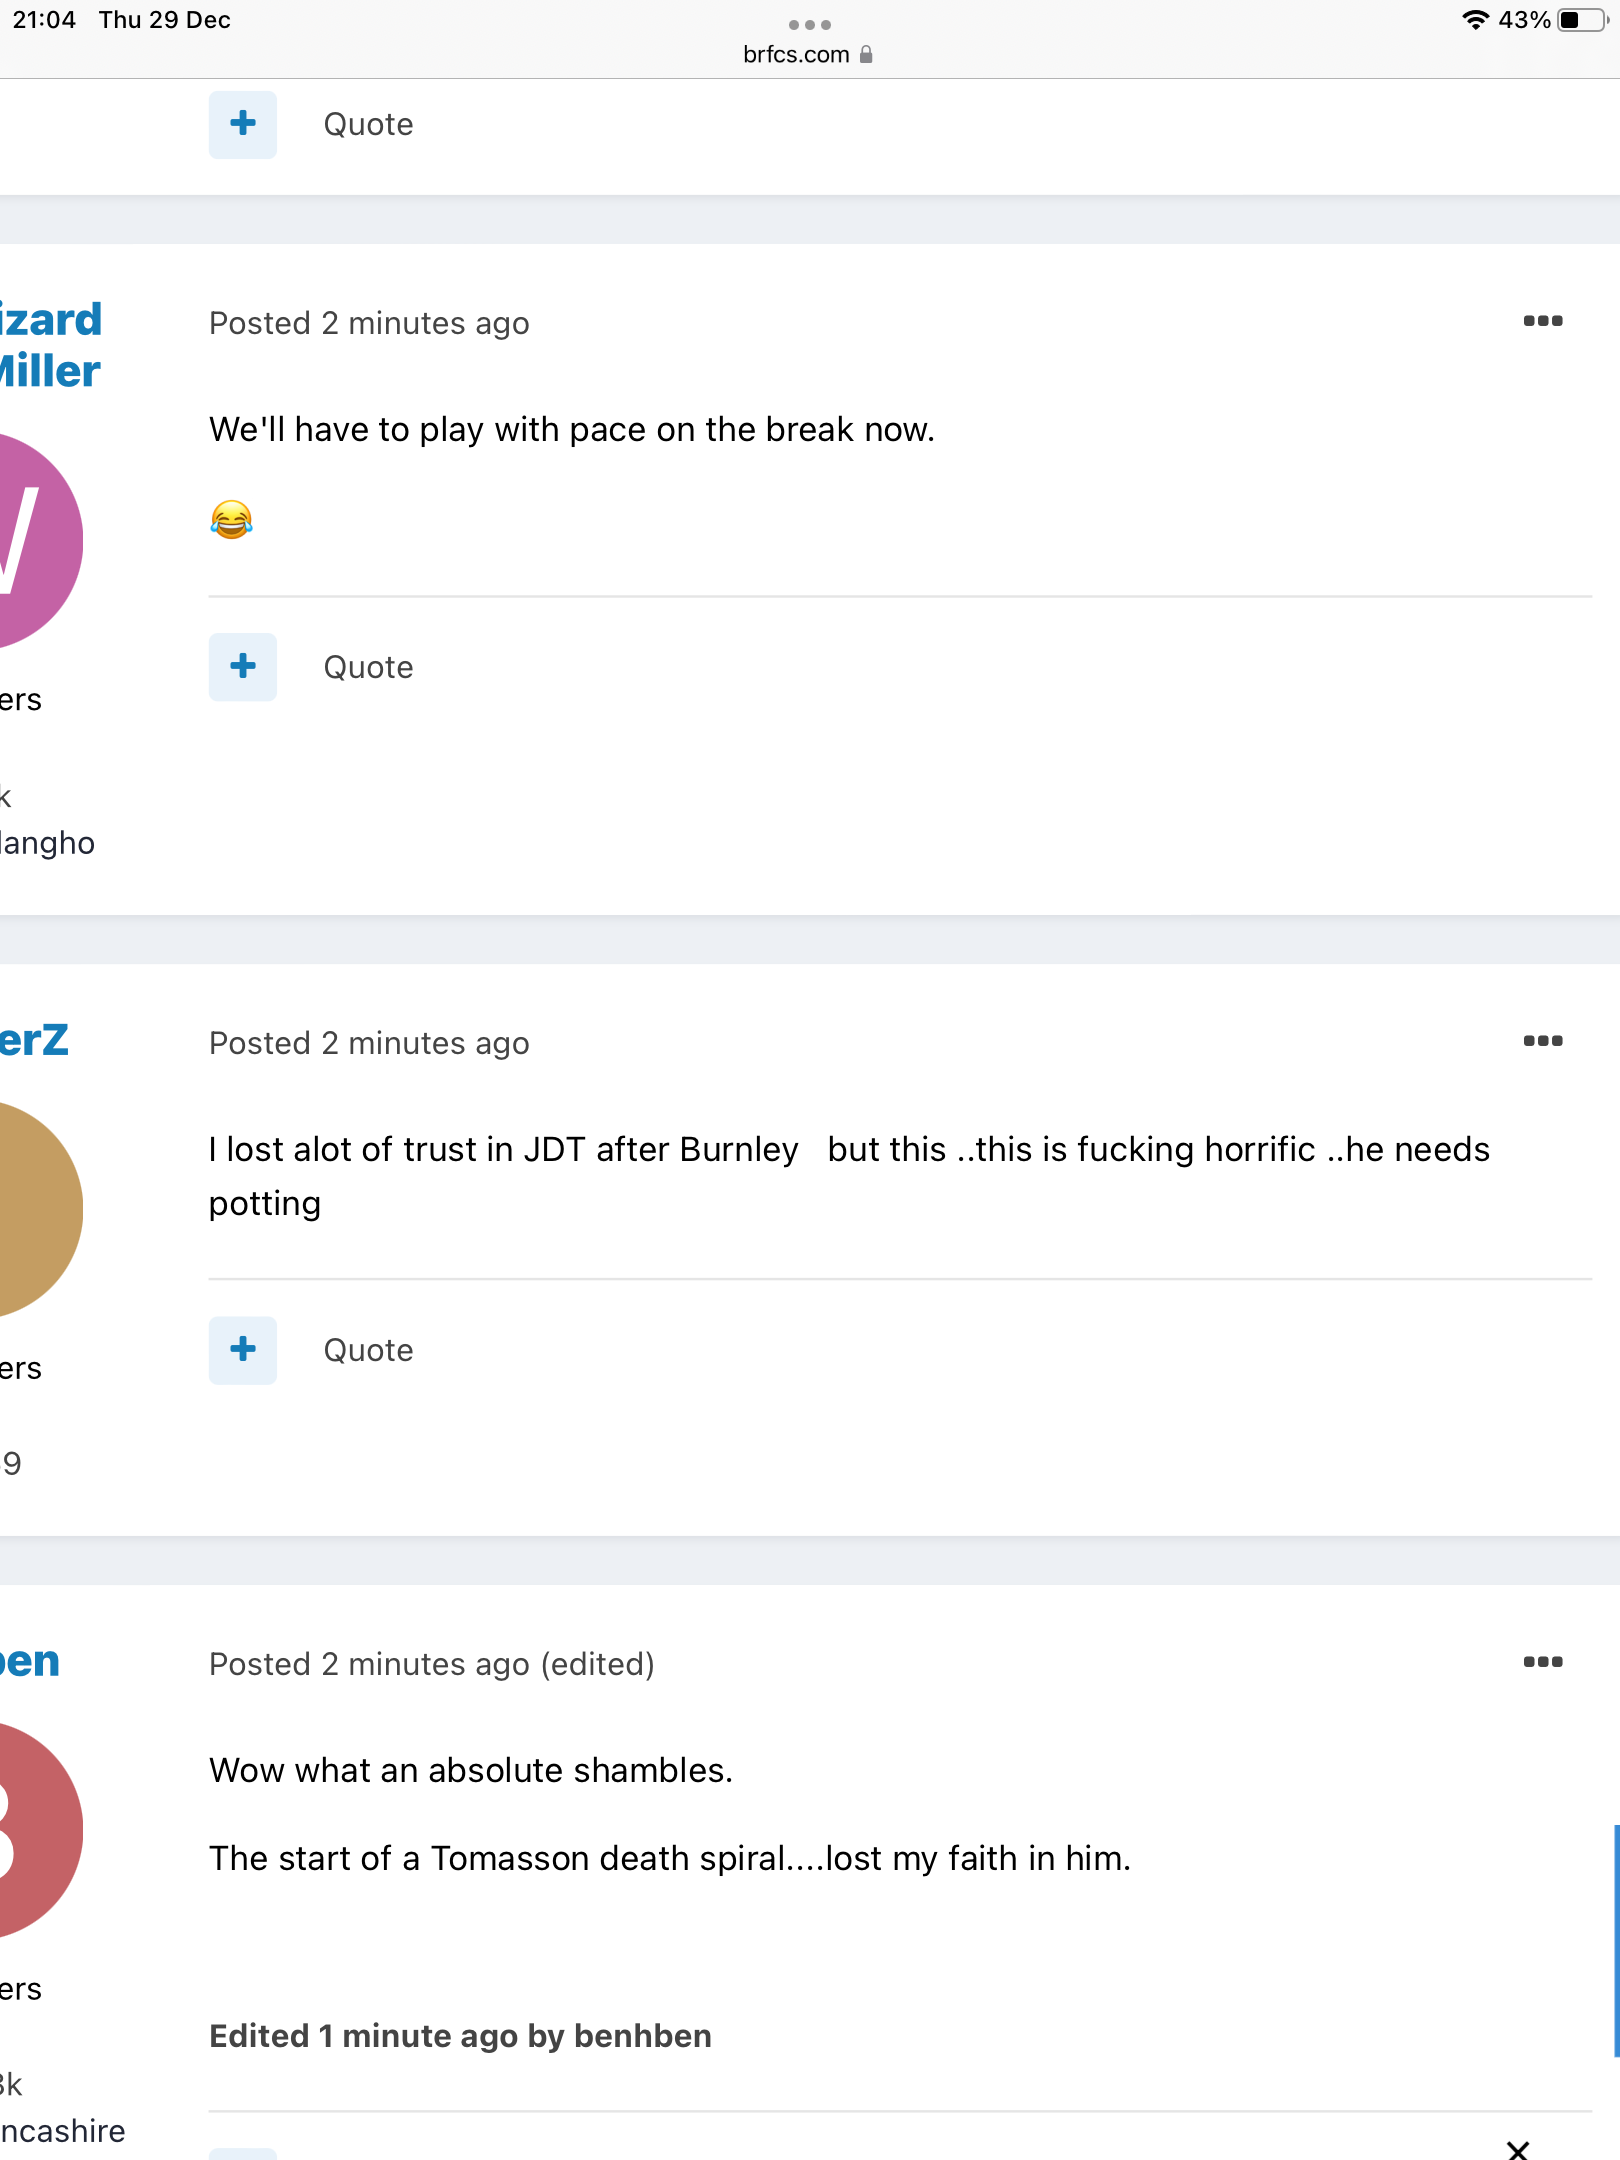The image size is (1620, 2160).
Task: Open options menu on benhben's shambles post
Action: coord(1542,1662)
